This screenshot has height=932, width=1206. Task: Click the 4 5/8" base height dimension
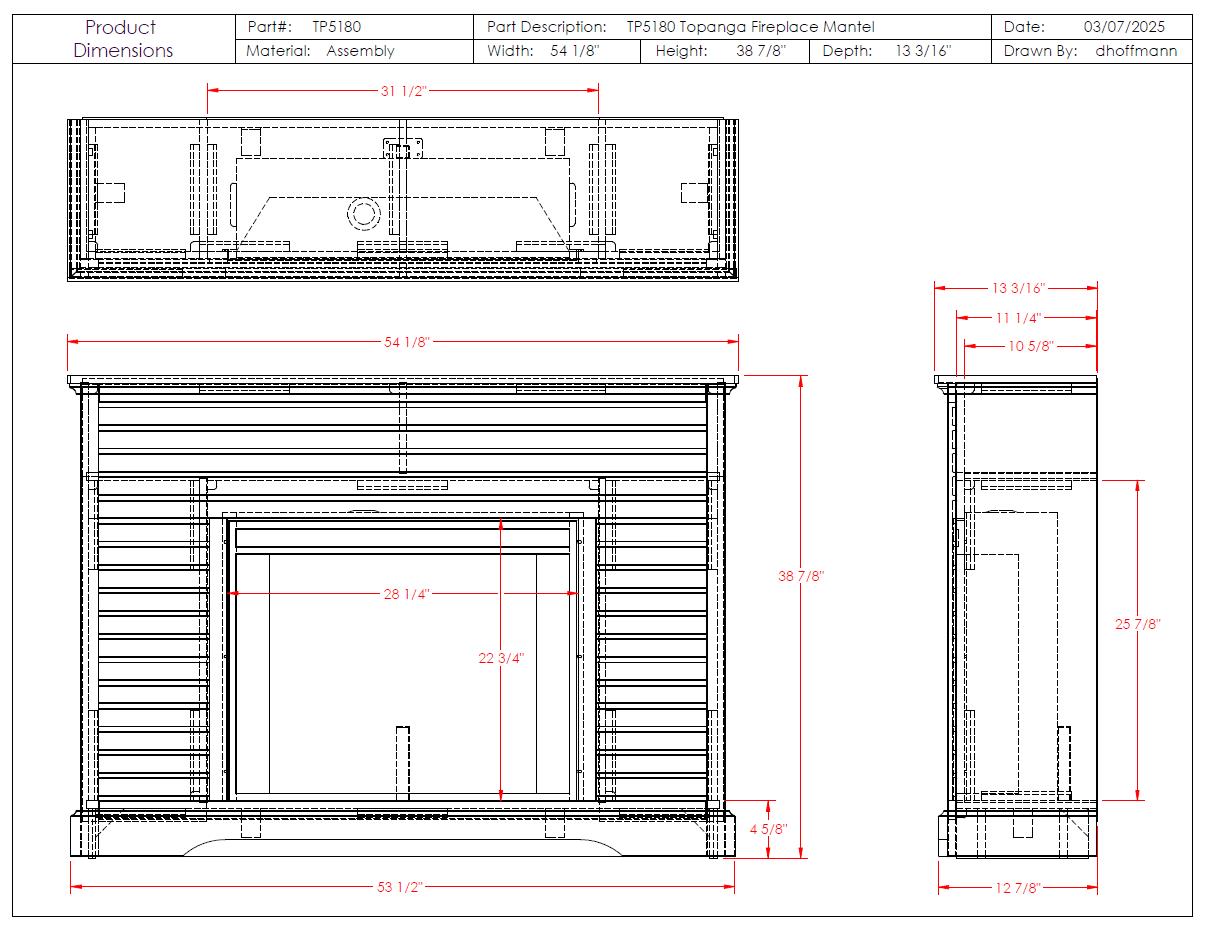click(x=768, y=829)
